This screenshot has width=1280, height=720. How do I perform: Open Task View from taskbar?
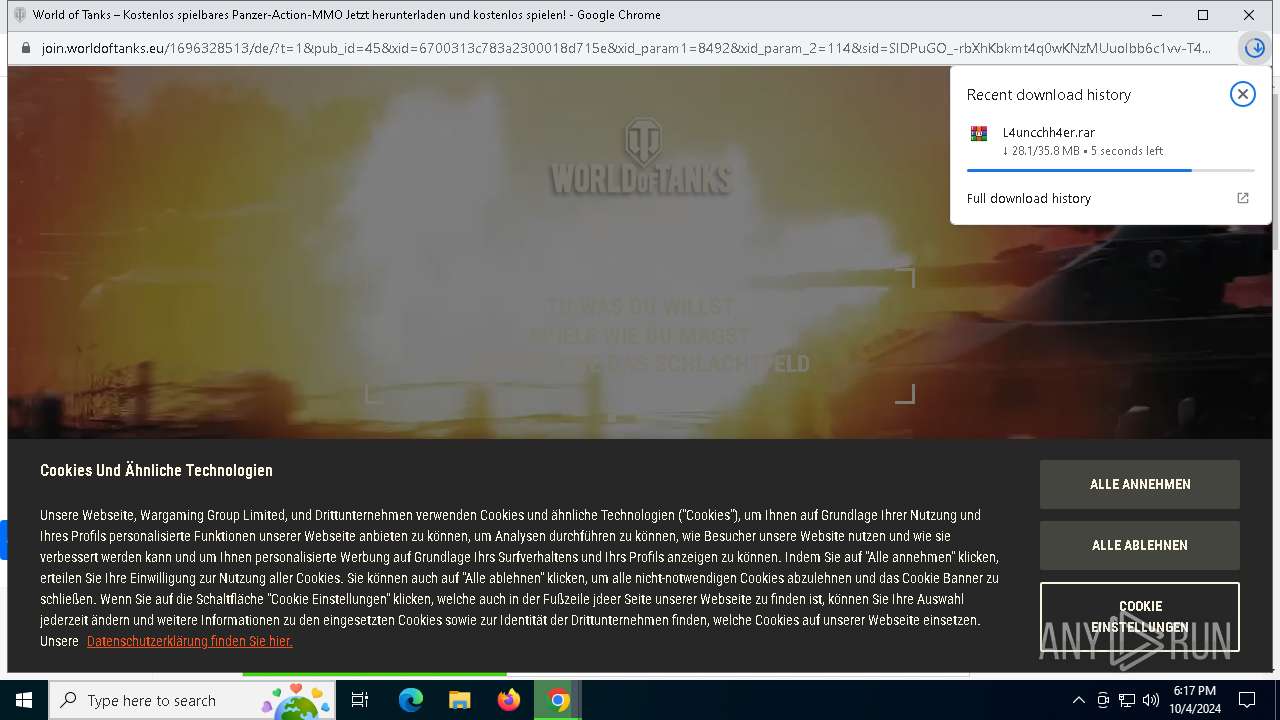pos(360,700)
